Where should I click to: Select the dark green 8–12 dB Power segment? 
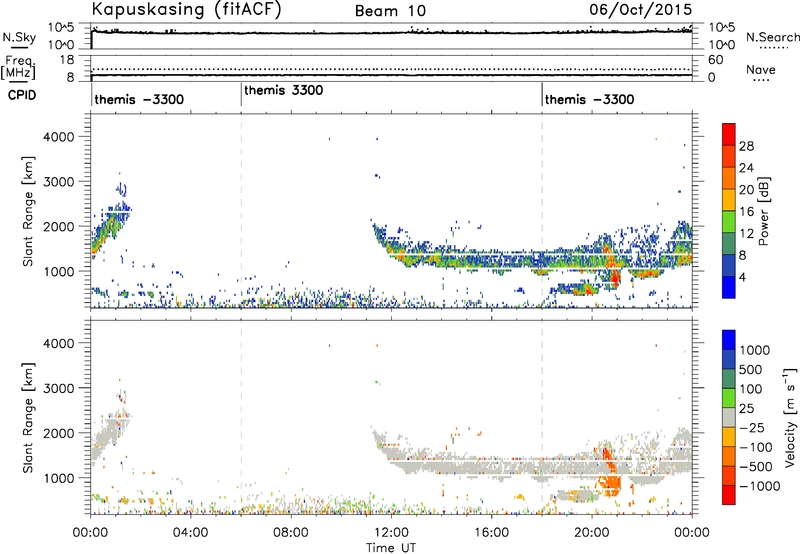tap(729, 244)
